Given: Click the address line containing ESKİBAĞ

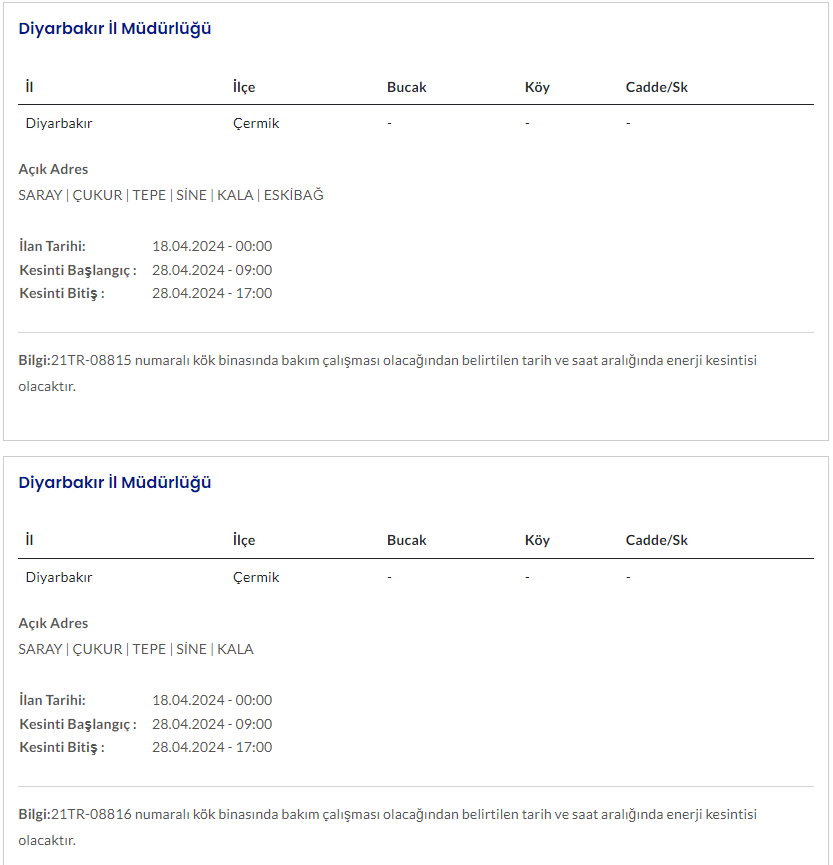Looking at the screenshot, I should tap(171, 195).
